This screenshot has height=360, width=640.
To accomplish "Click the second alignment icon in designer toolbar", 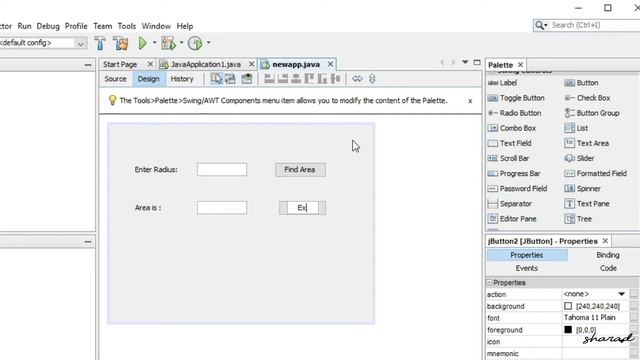I will [x=283, y=79].
